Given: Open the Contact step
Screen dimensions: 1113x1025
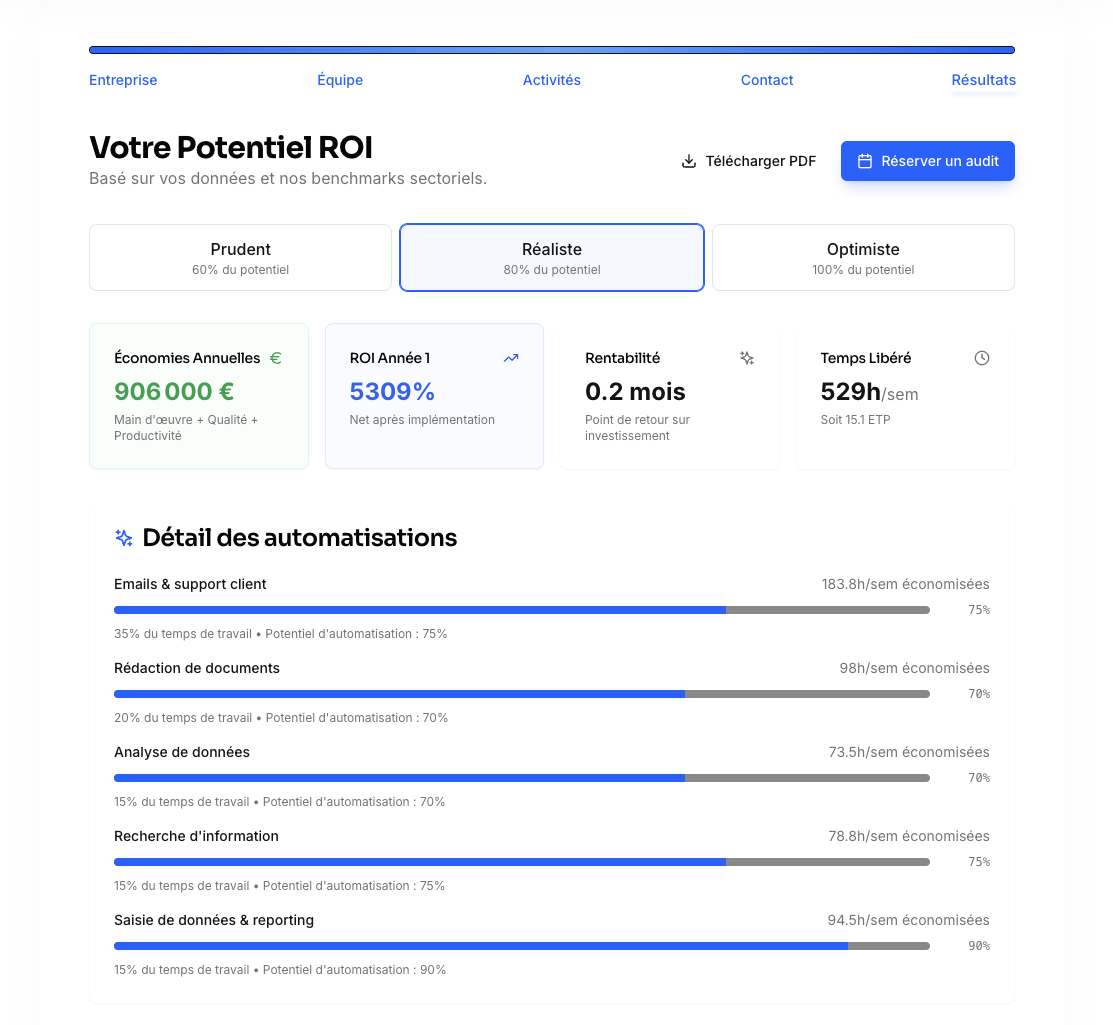Looking at the screenshot, I should point(766,80).
